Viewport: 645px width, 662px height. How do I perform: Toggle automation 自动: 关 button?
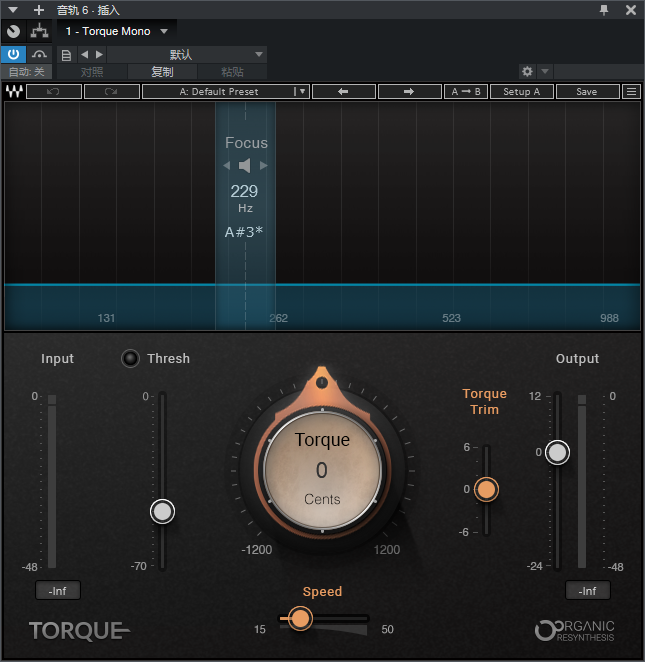tap(27, 72)
